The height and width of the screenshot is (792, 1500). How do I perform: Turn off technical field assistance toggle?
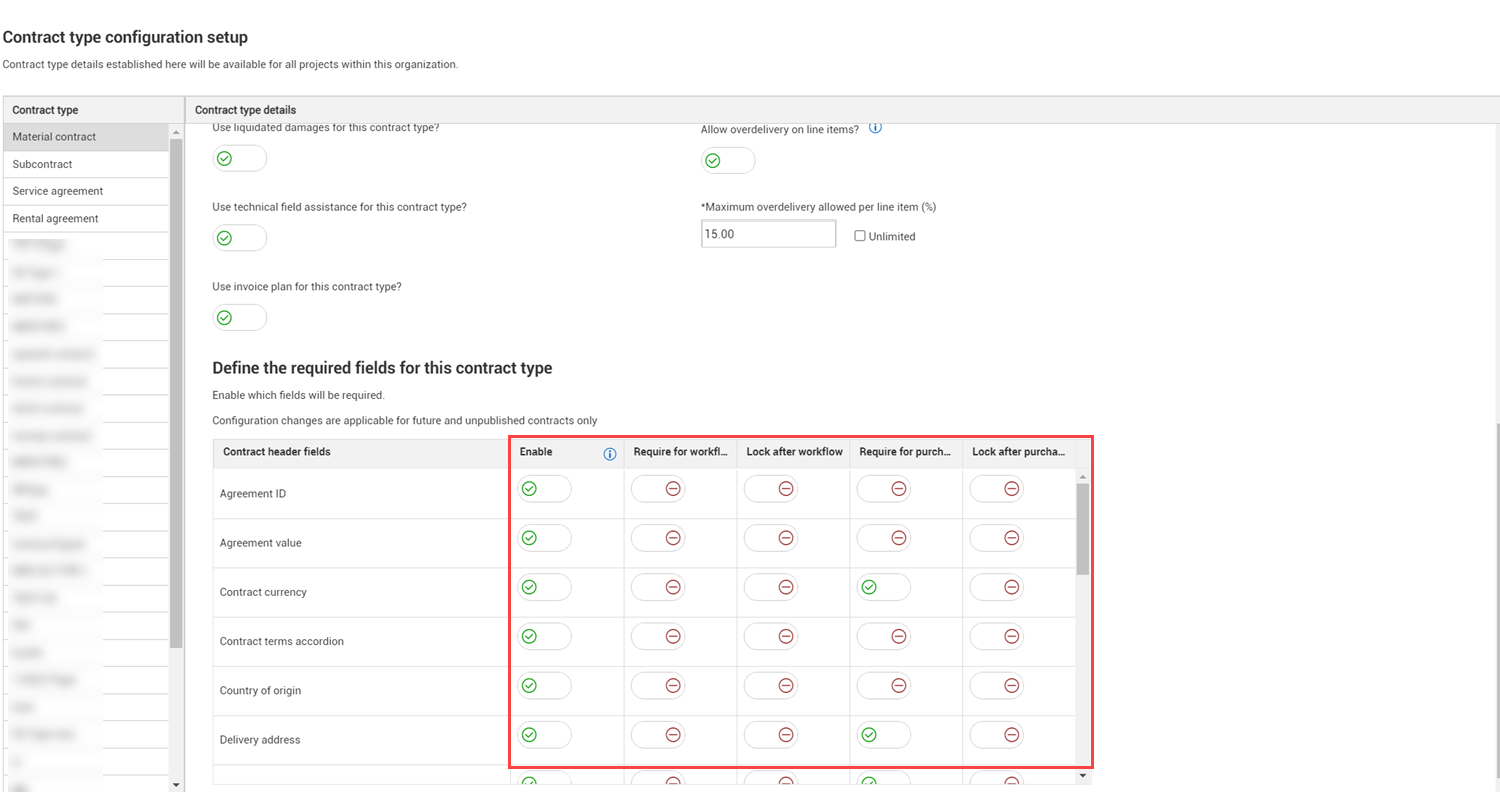[x=239, y=237]
